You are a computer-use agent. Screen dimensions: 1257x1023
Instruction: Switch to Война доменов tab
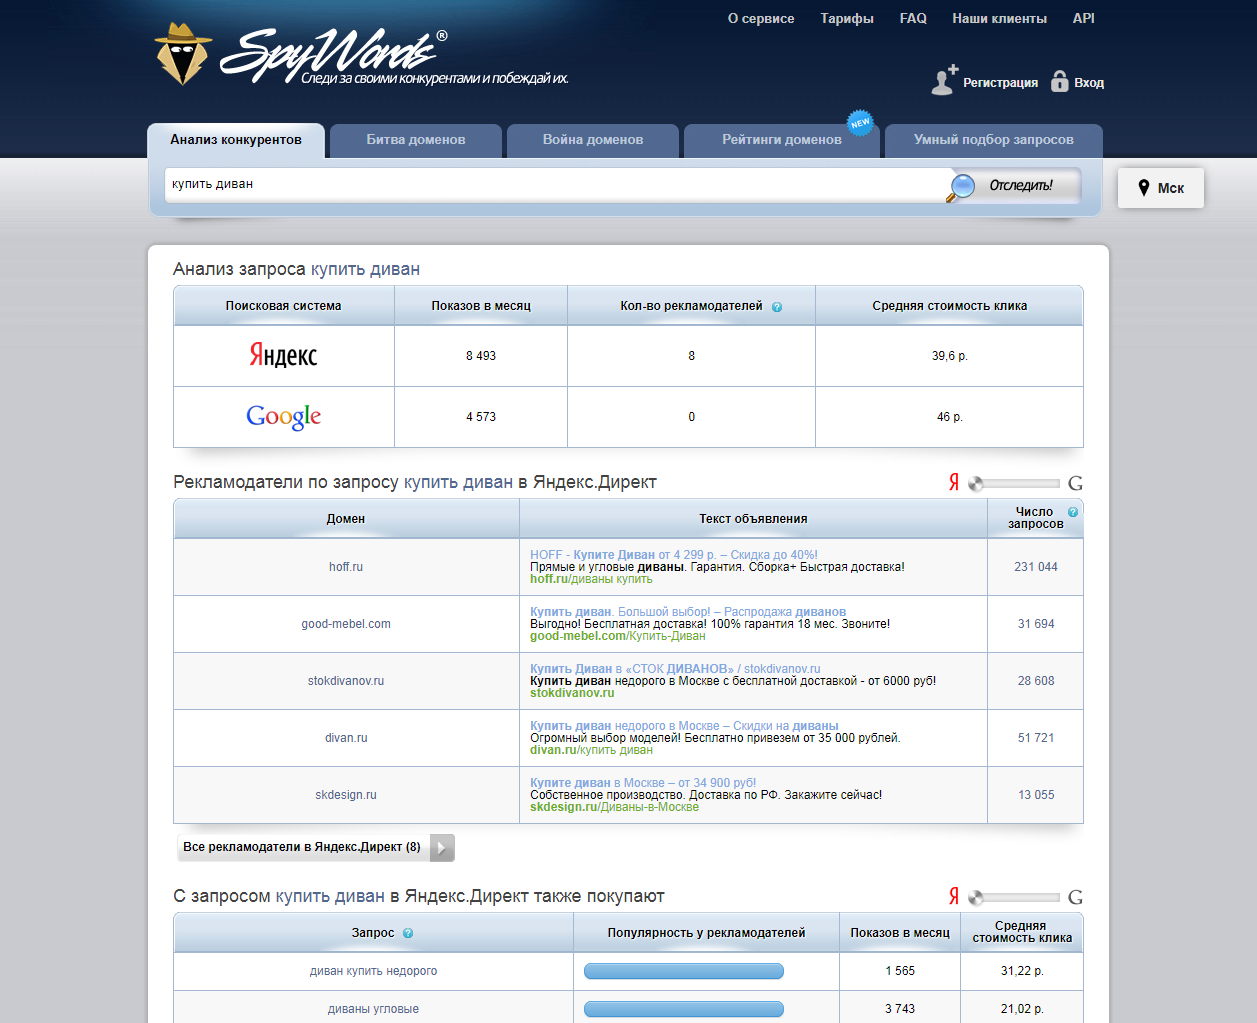click(x=593, y=140)
